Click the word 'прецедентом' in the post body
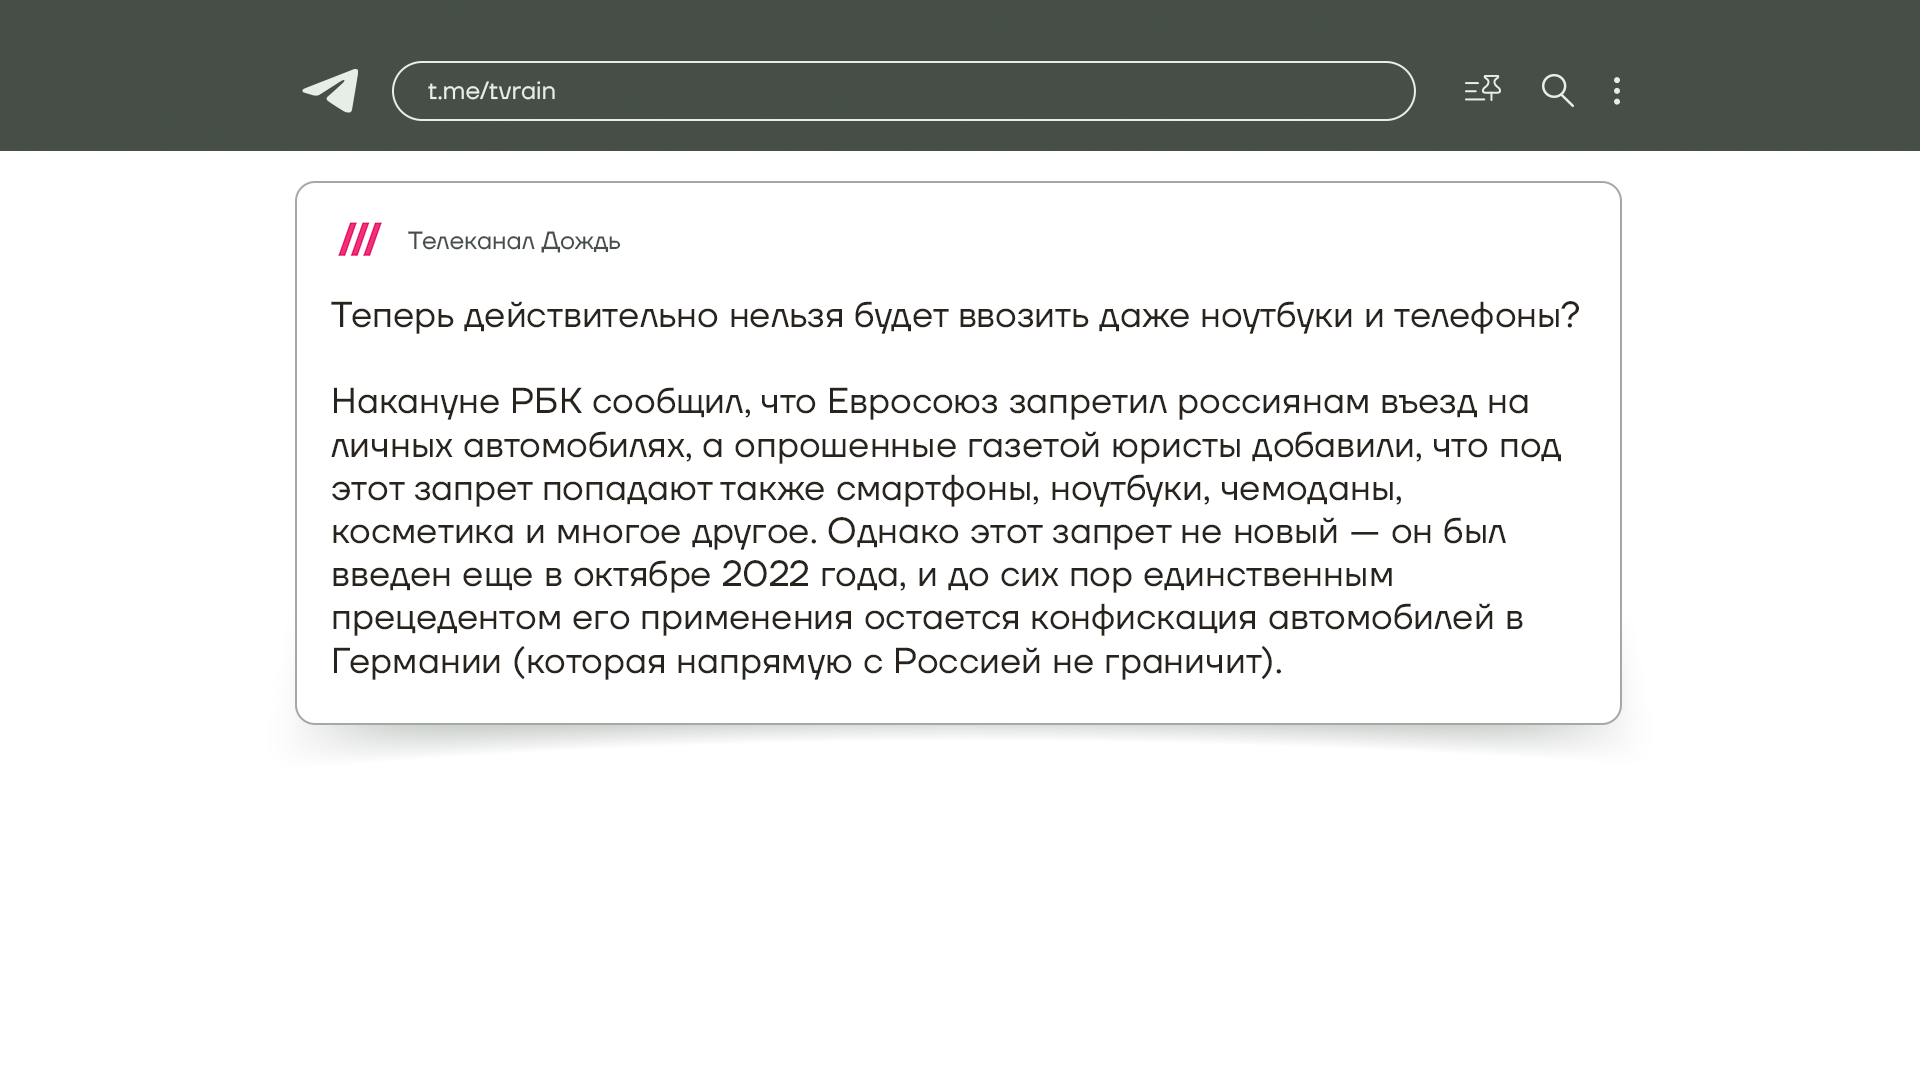This screenshot has width=1920, height=1080. click(446, 619)
